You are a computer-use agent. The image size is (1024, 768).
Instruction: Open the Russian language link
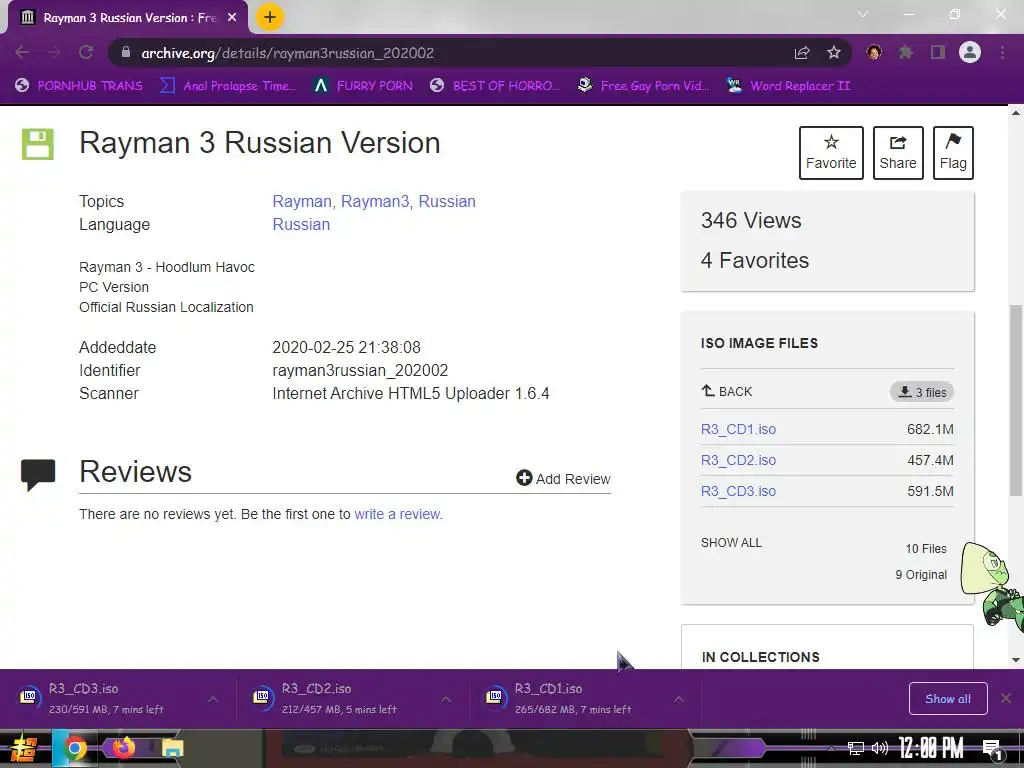(301, 224)
